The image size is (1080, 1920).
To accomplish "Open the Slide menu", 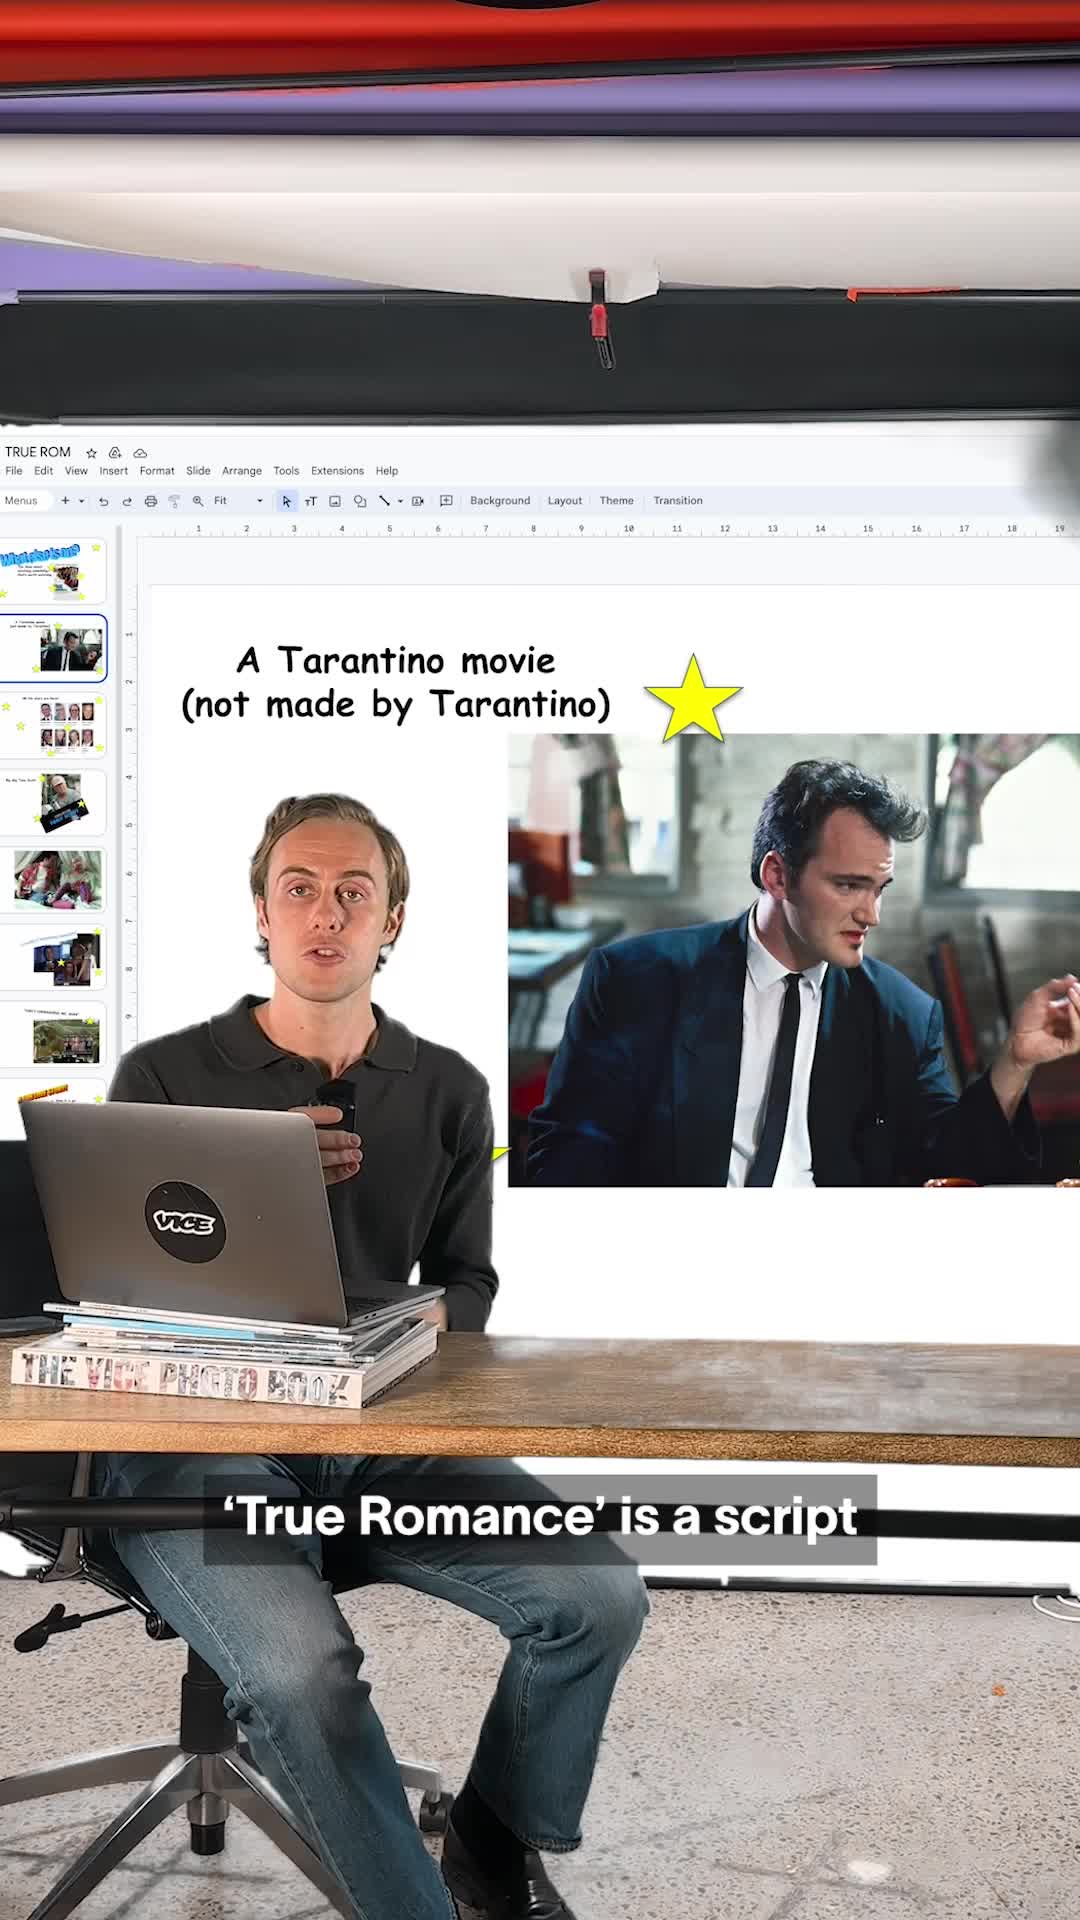I will tap(198, 471).
